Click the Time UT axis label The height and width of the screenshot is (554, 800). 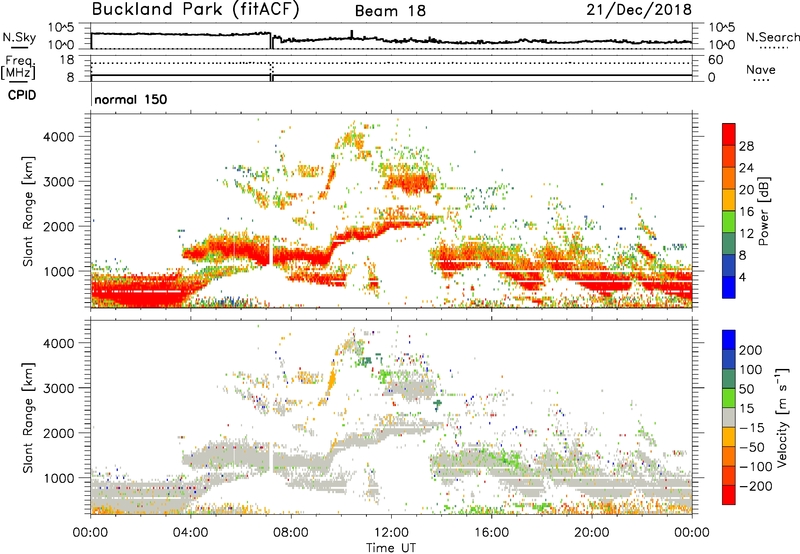click(x=391, y=548)
